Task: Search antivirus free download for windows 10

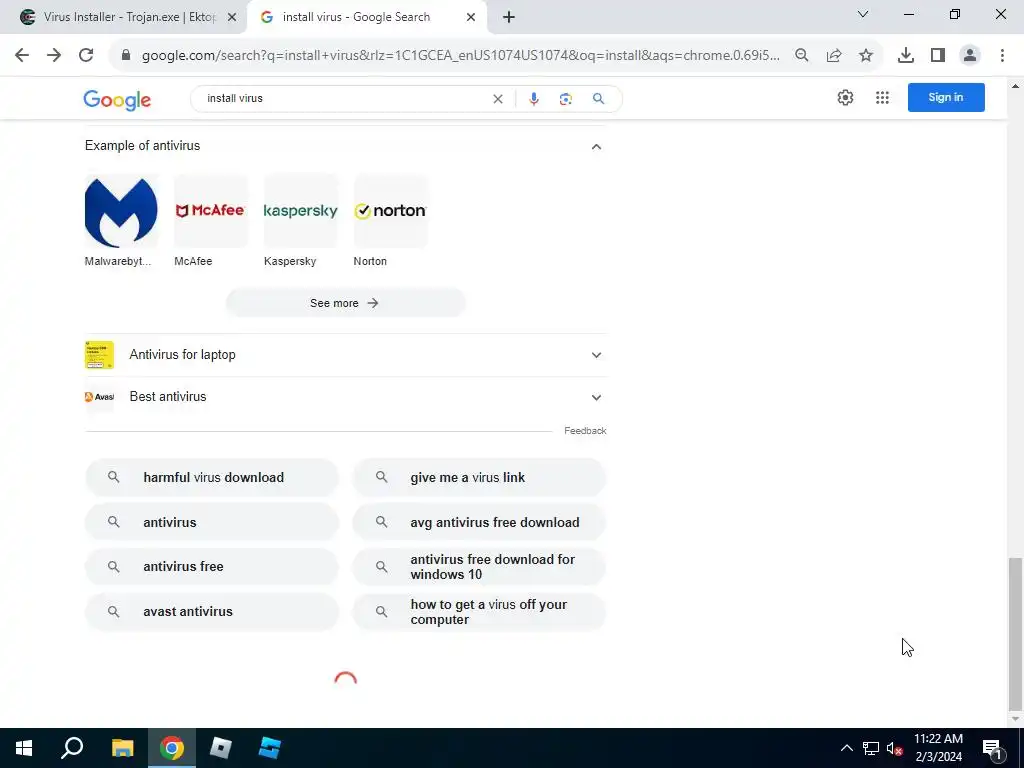Action: (479, 567)
